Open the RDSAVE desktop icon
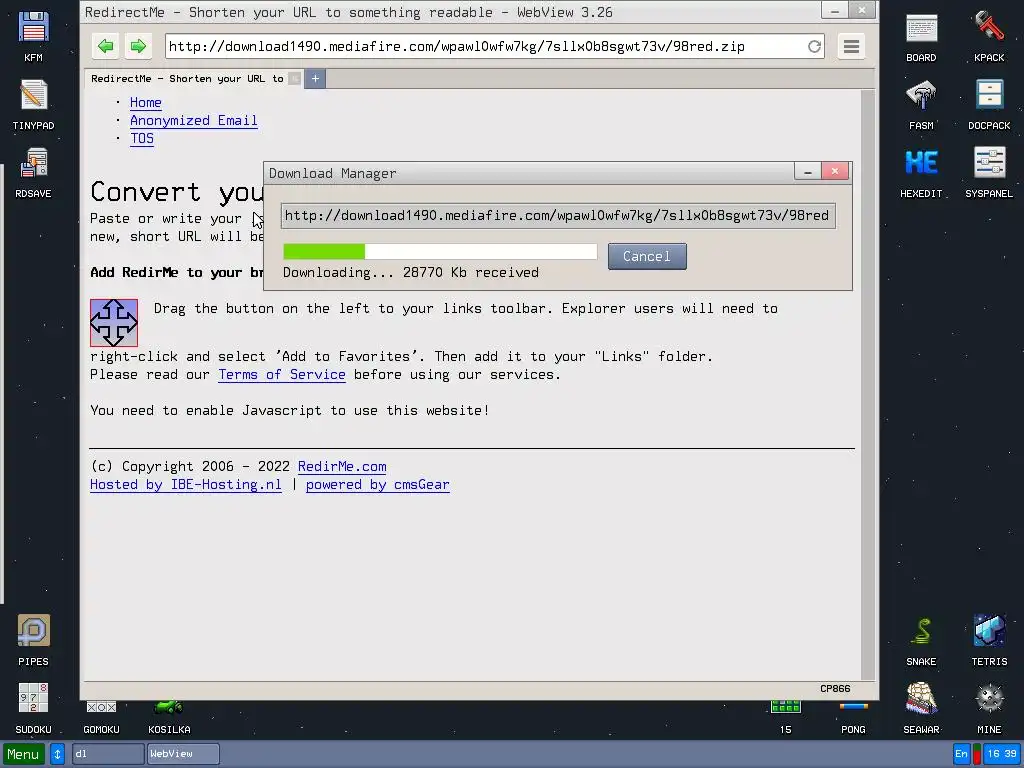Viewport: 1024px width, 768px height. tap(33, 163)
